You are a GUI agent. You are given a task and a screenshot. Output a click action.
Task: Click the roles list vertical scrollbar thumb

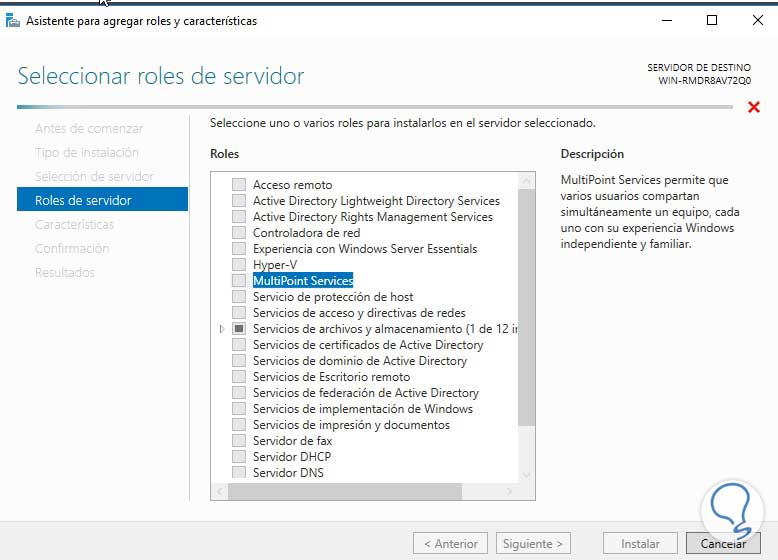coord(526,307)
